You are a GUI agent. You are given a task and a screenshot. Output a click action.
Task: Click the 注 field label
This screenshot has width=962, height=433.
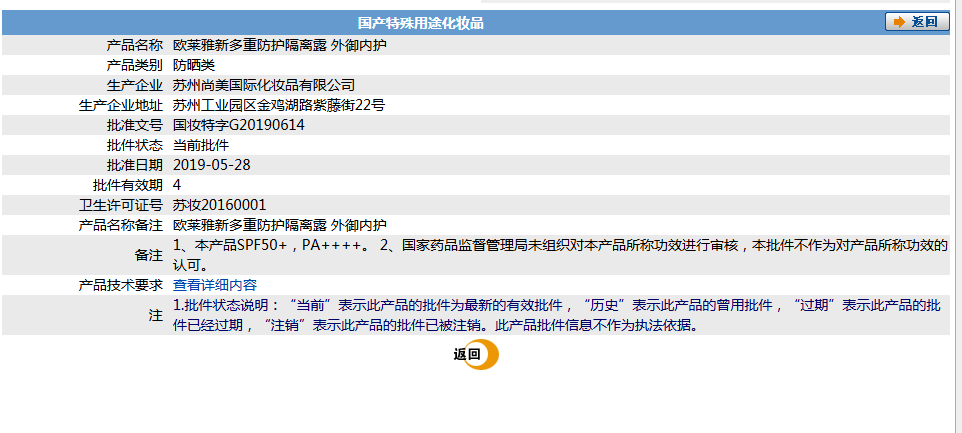pyautogui.click(x=156, y=315)
